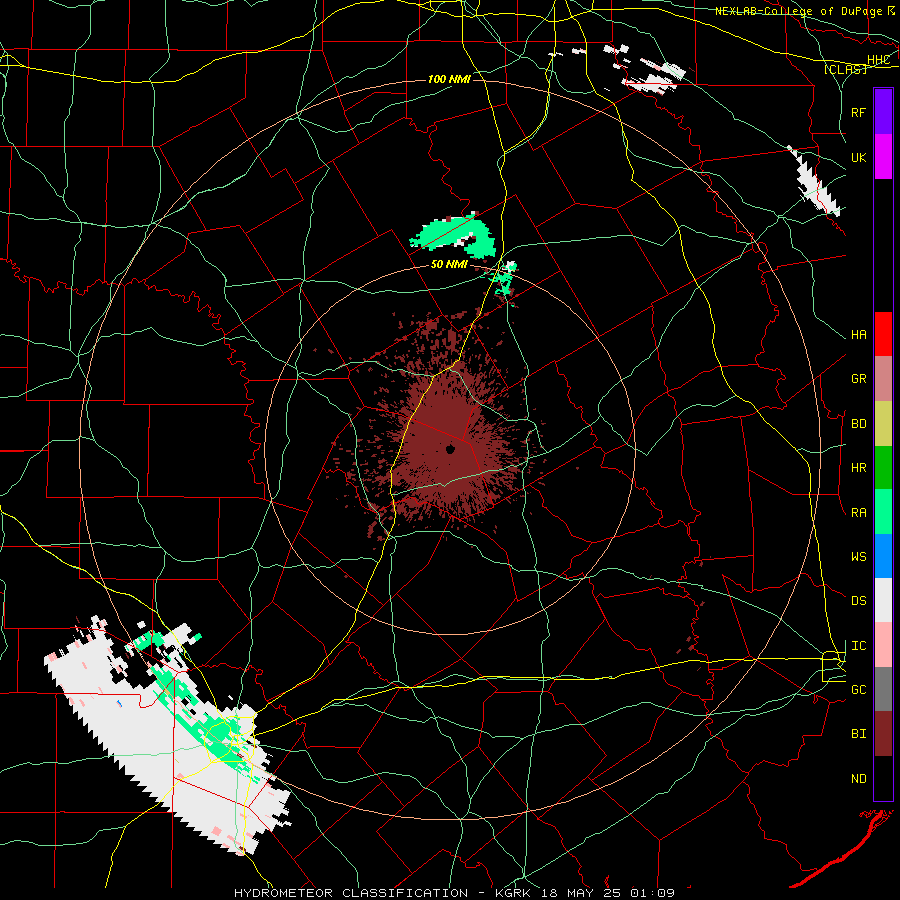Click the BI legend label
Viewport: 900px width, 900px height.
[859, 734]
